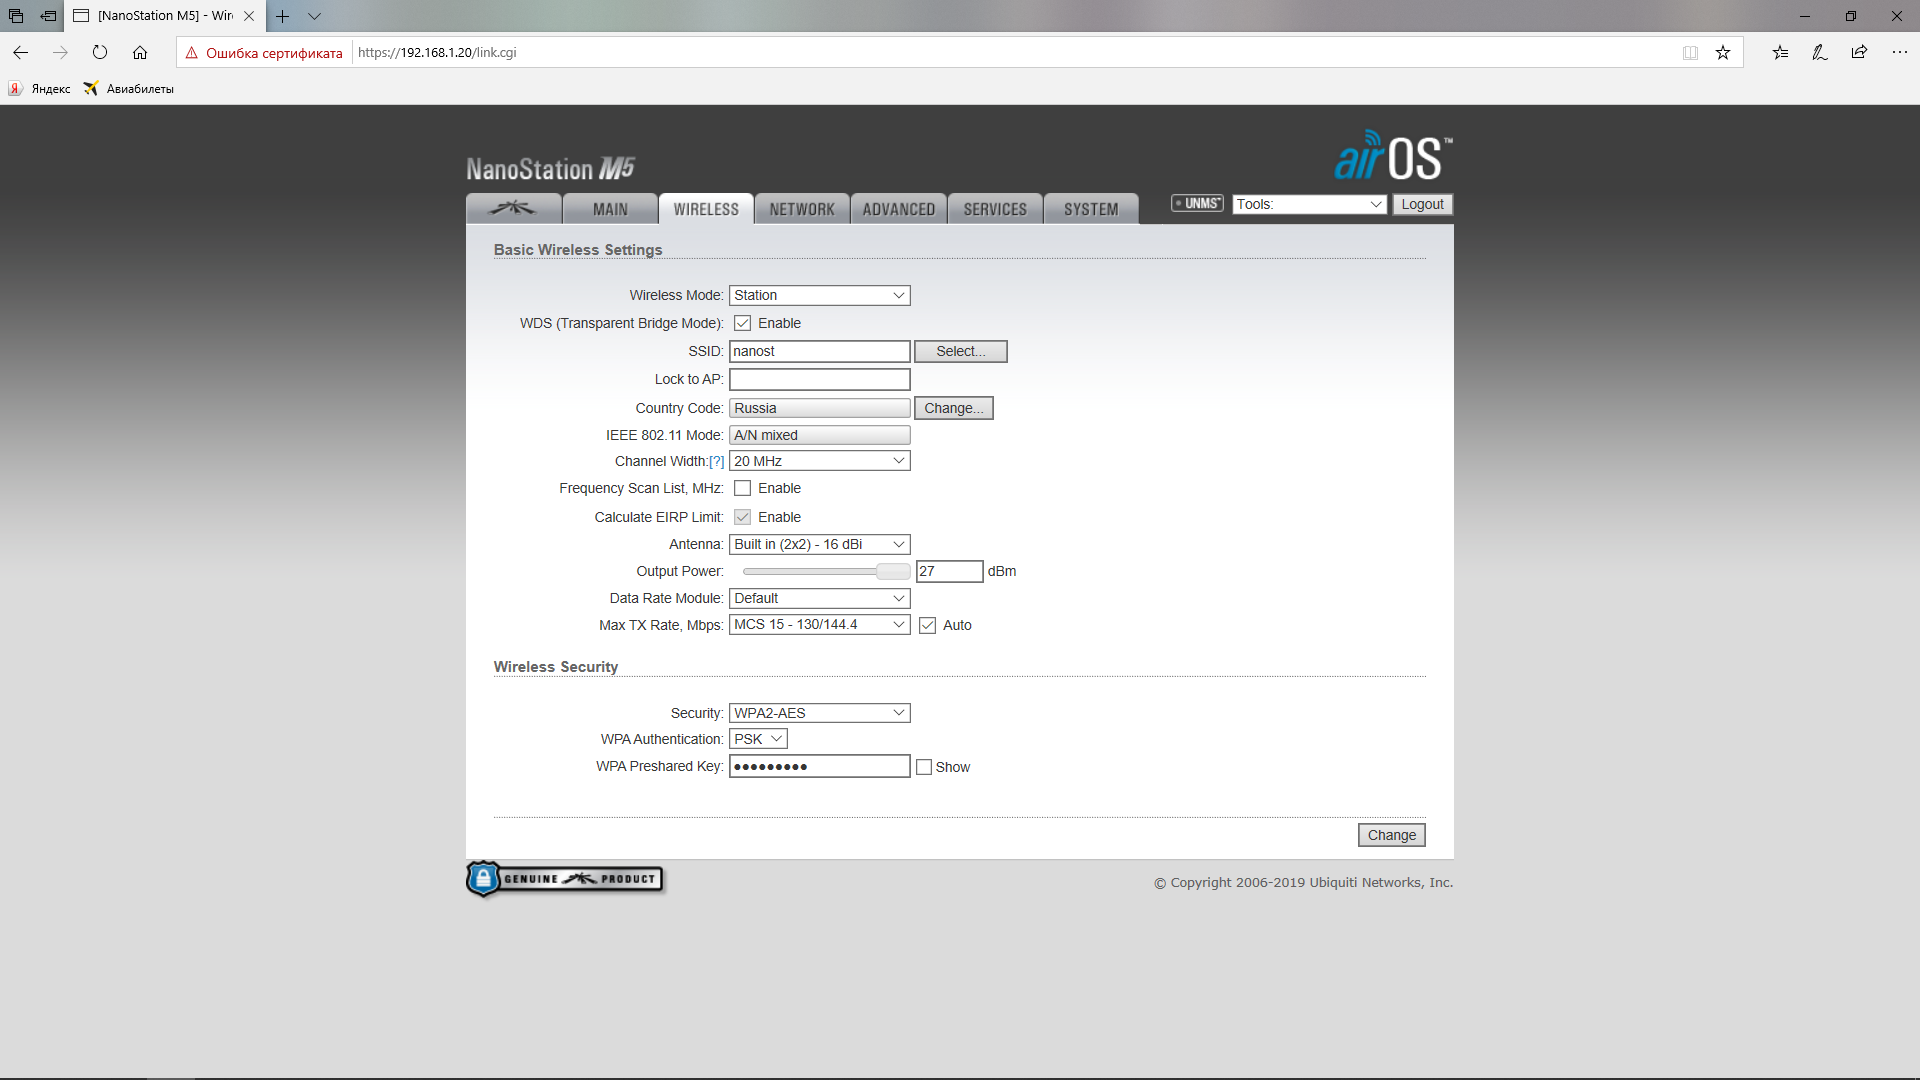Click the add notes pen icon
1920x1080 pixels.
click(1820, 53)
